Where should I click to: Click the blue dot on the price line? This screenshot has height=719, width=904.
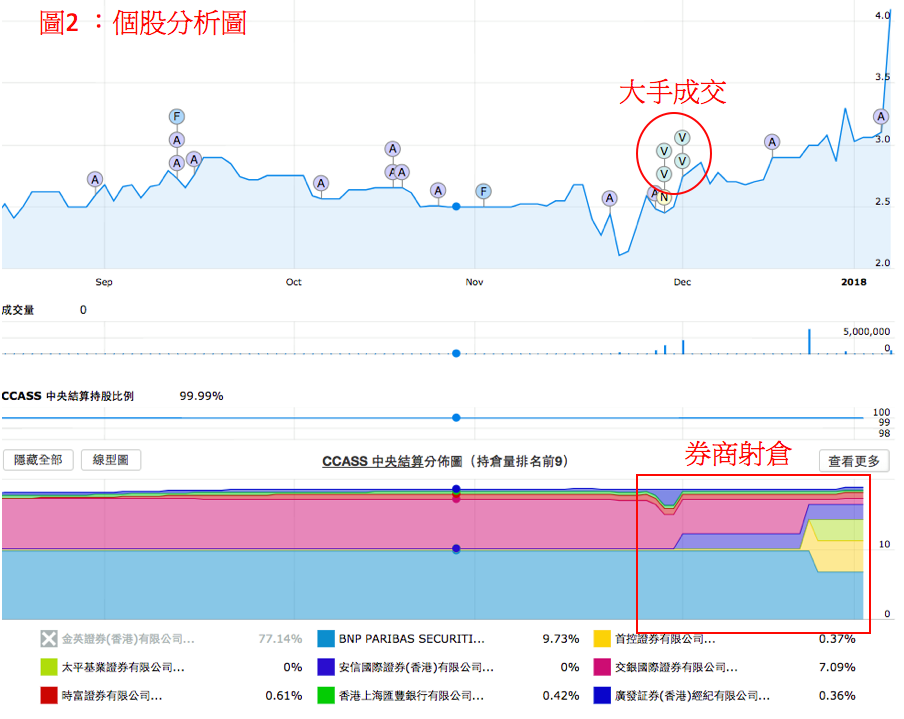[456, 206]
